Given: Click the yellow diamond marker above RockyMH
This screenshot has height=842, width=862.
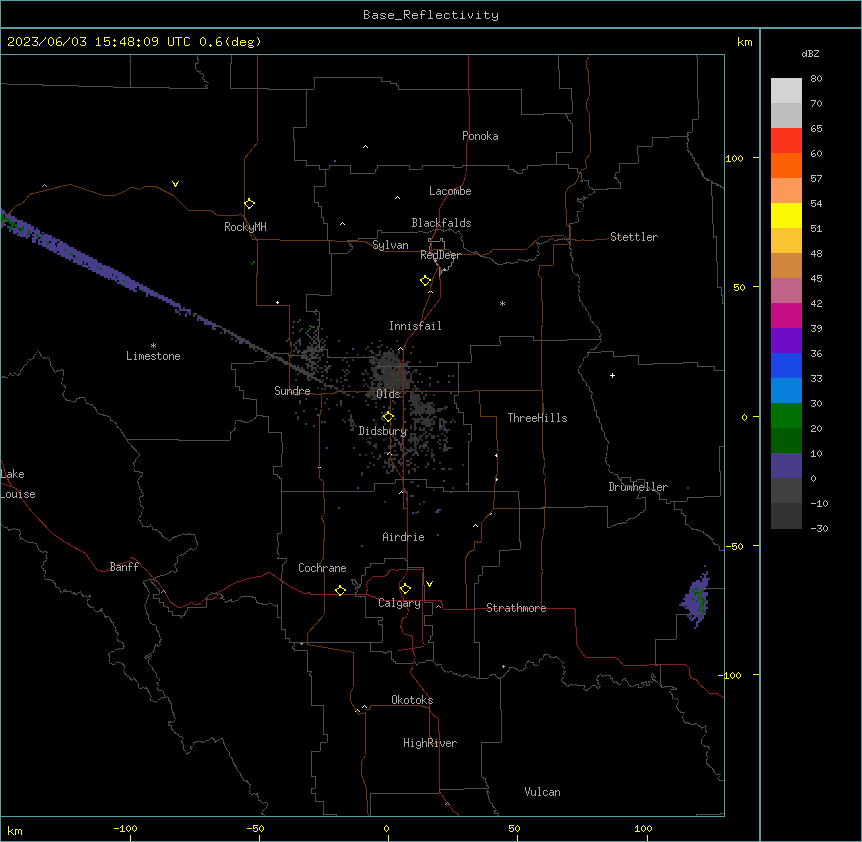Looking at the screenshot, I should tap(249, 203).
